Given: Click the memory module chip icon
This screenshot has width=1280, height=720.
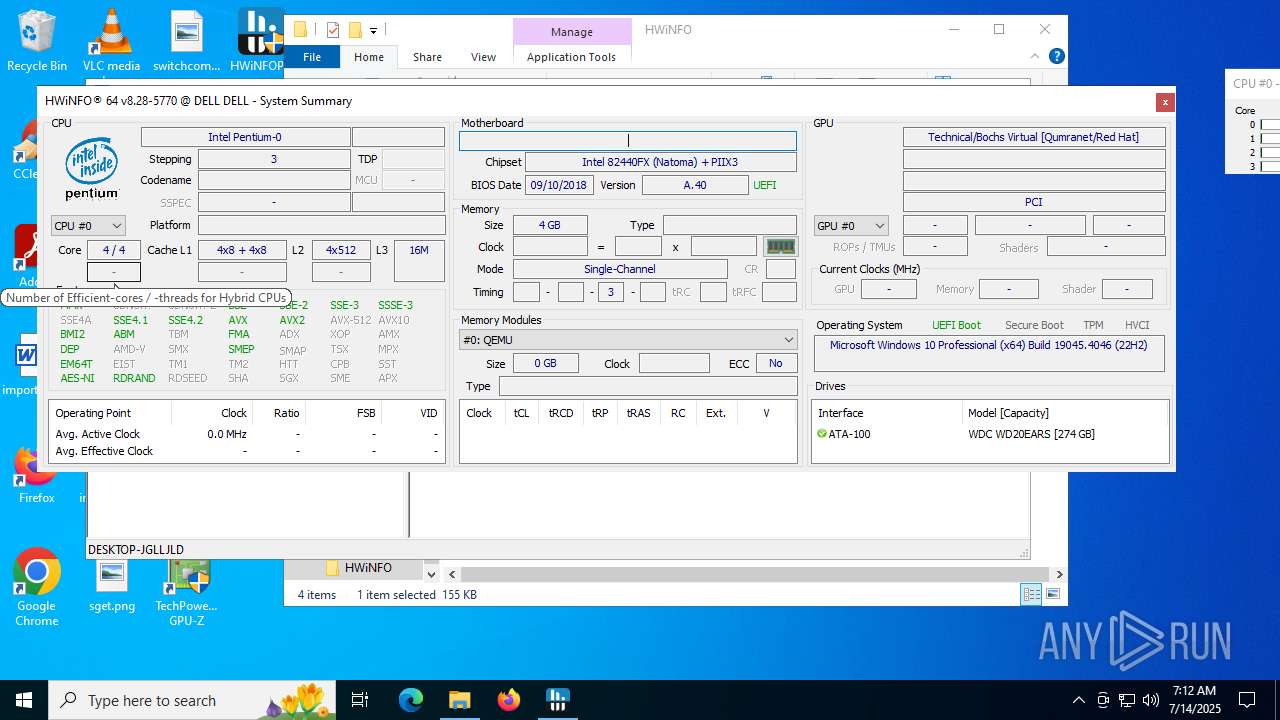Looking at the screenshot, I should 780,246.
